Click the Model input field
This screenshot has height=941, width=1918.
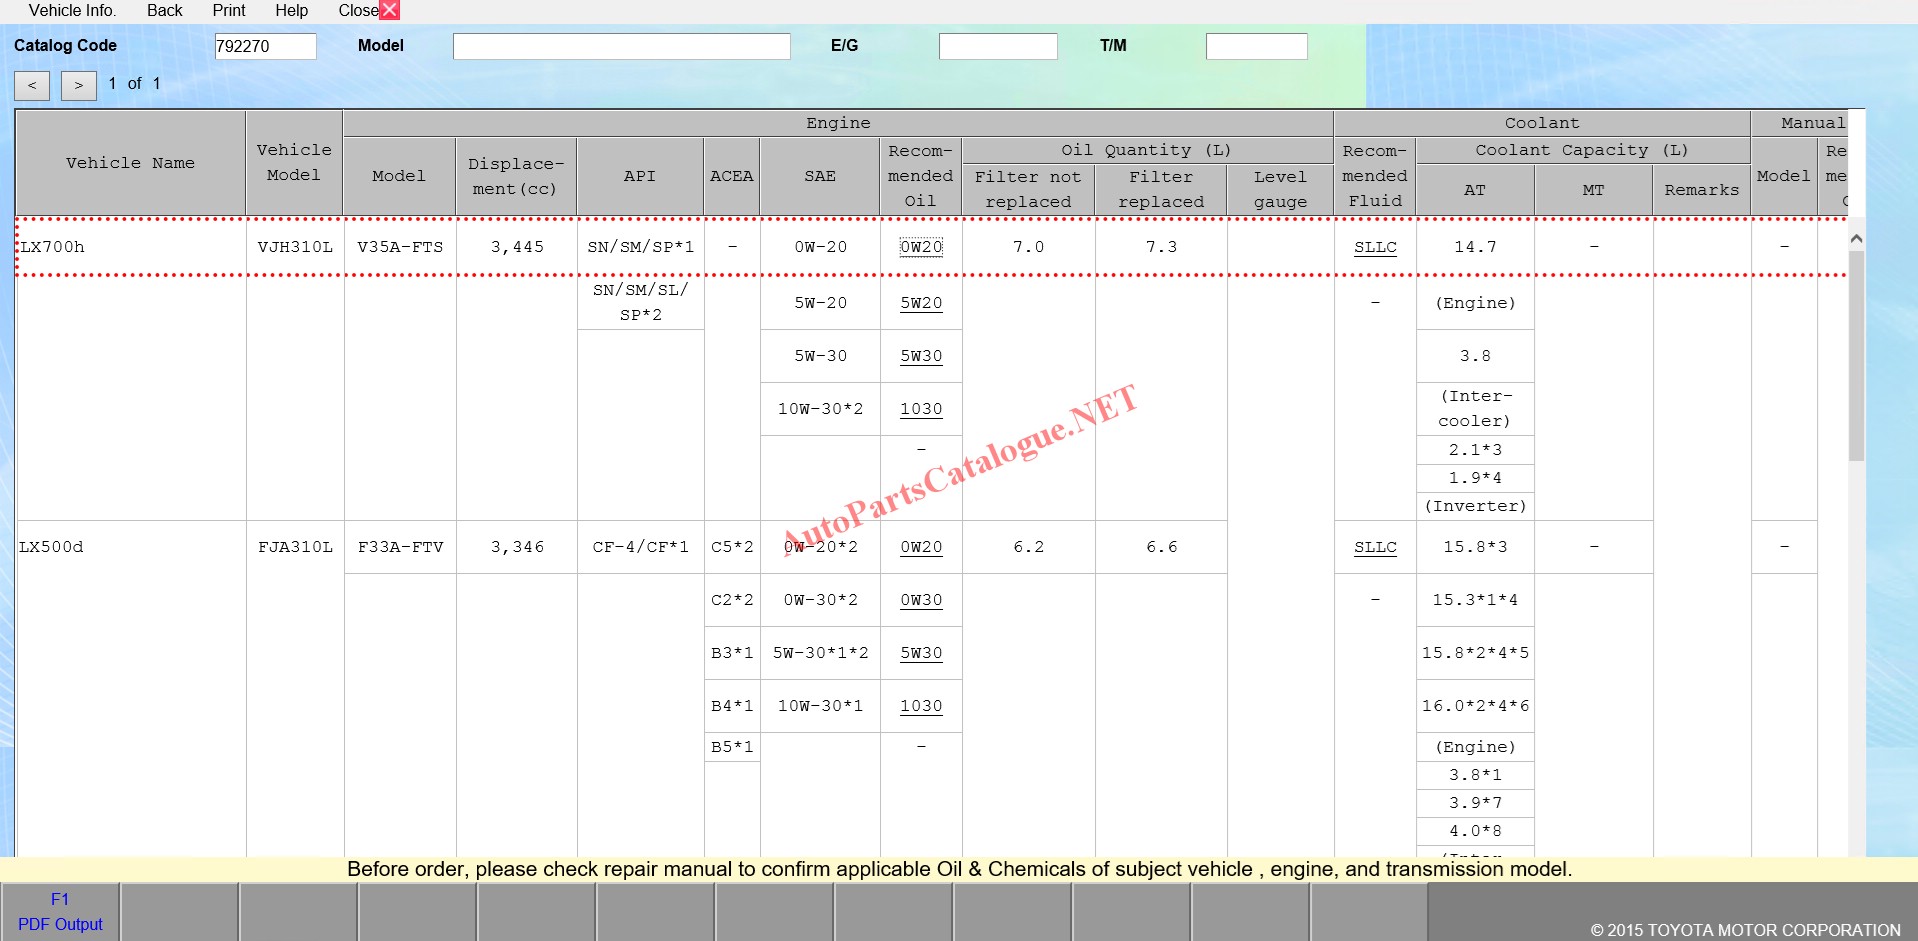(621, 47)
